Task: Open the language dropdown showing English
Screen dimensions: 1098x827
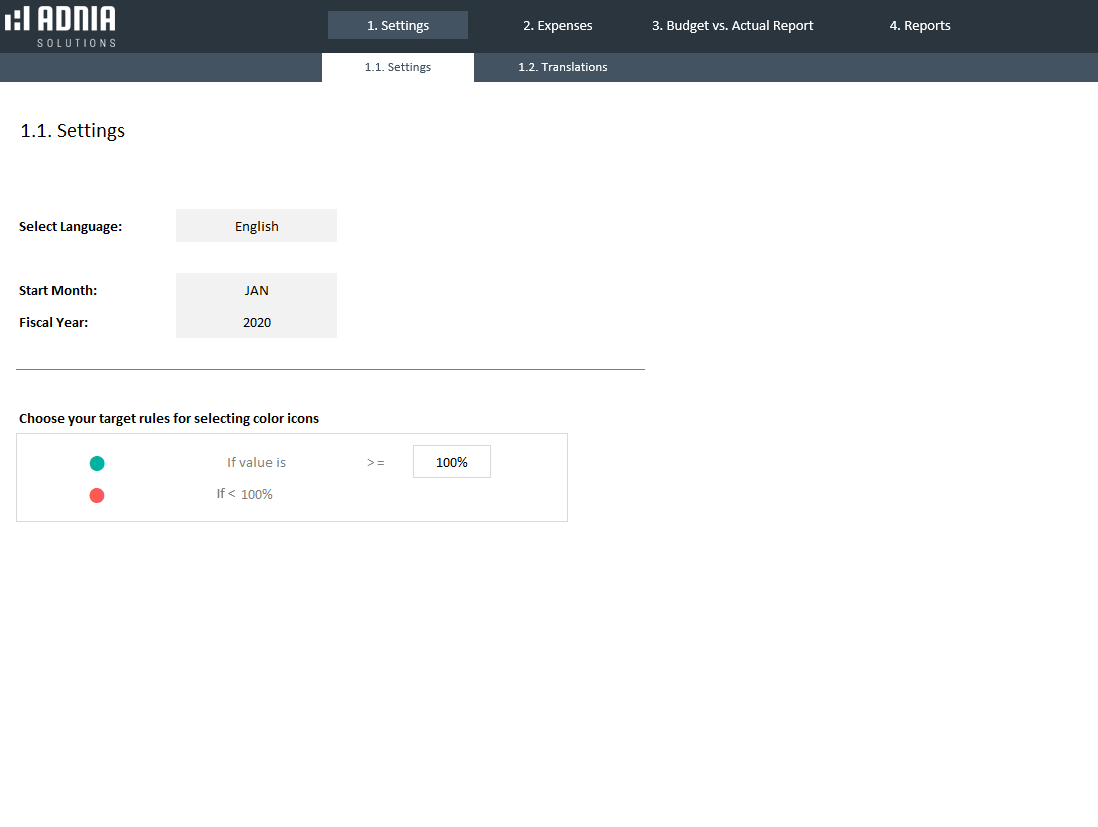Action: pyautogui.click(x=256, y=226)
